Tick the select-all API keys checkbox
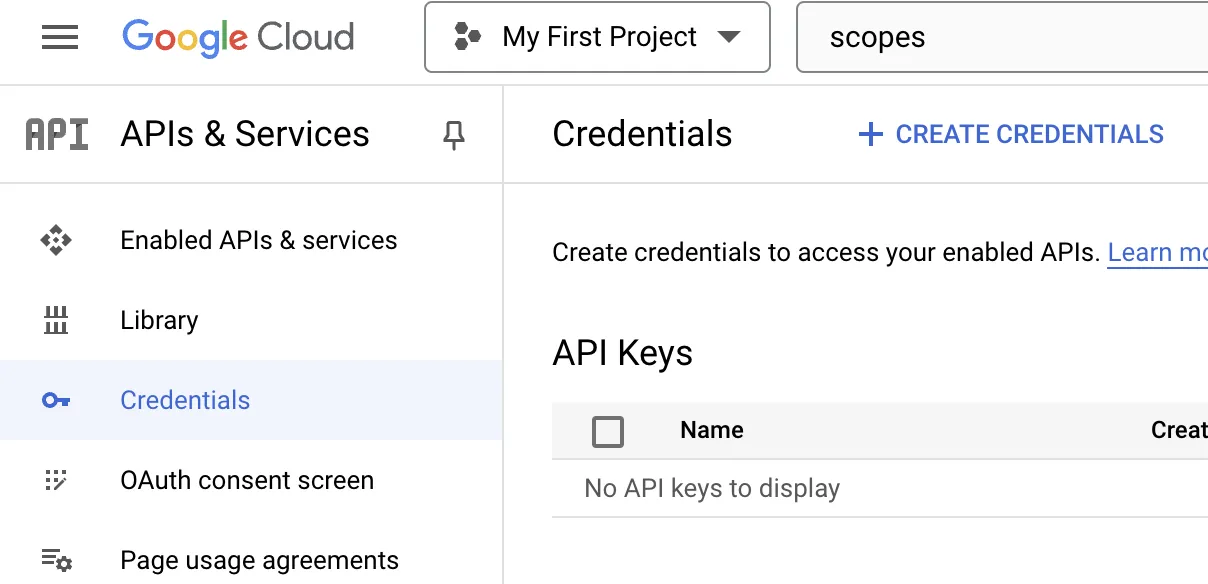The image size is (1208, 584). coord(608,431)
